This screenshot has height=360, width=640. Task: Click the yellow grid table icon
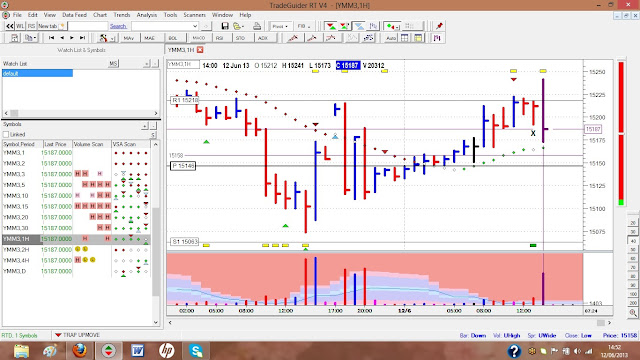tap(418, 38)
